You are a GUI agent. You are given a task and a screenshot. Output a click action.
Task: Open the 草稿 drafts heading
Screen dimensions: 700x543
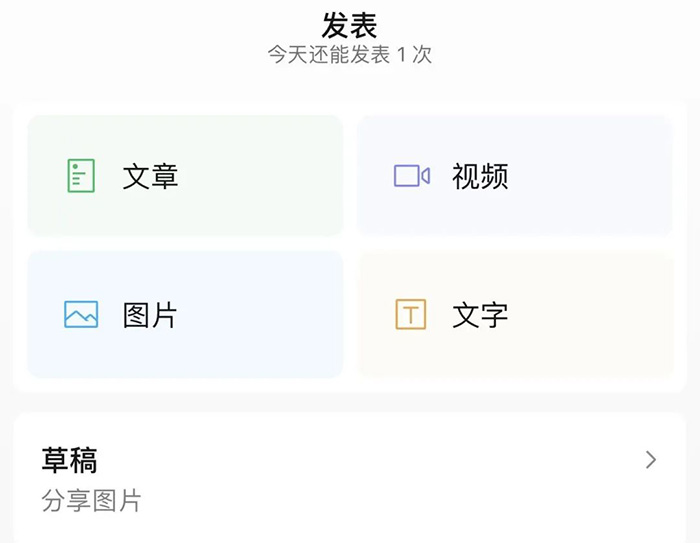point(69,459)
